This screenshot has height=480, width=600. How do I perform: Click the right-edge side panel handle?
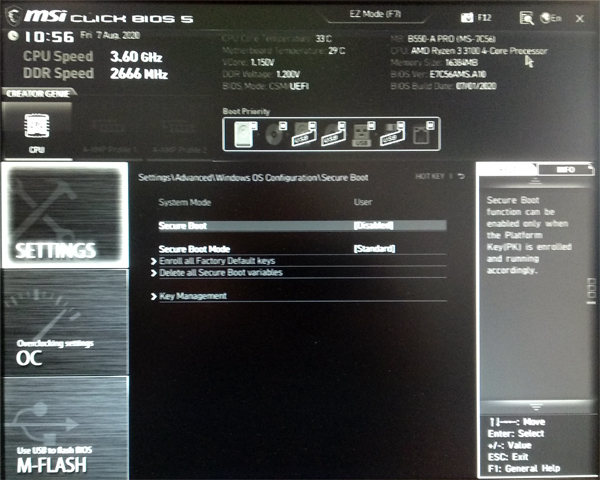(592, 291)
